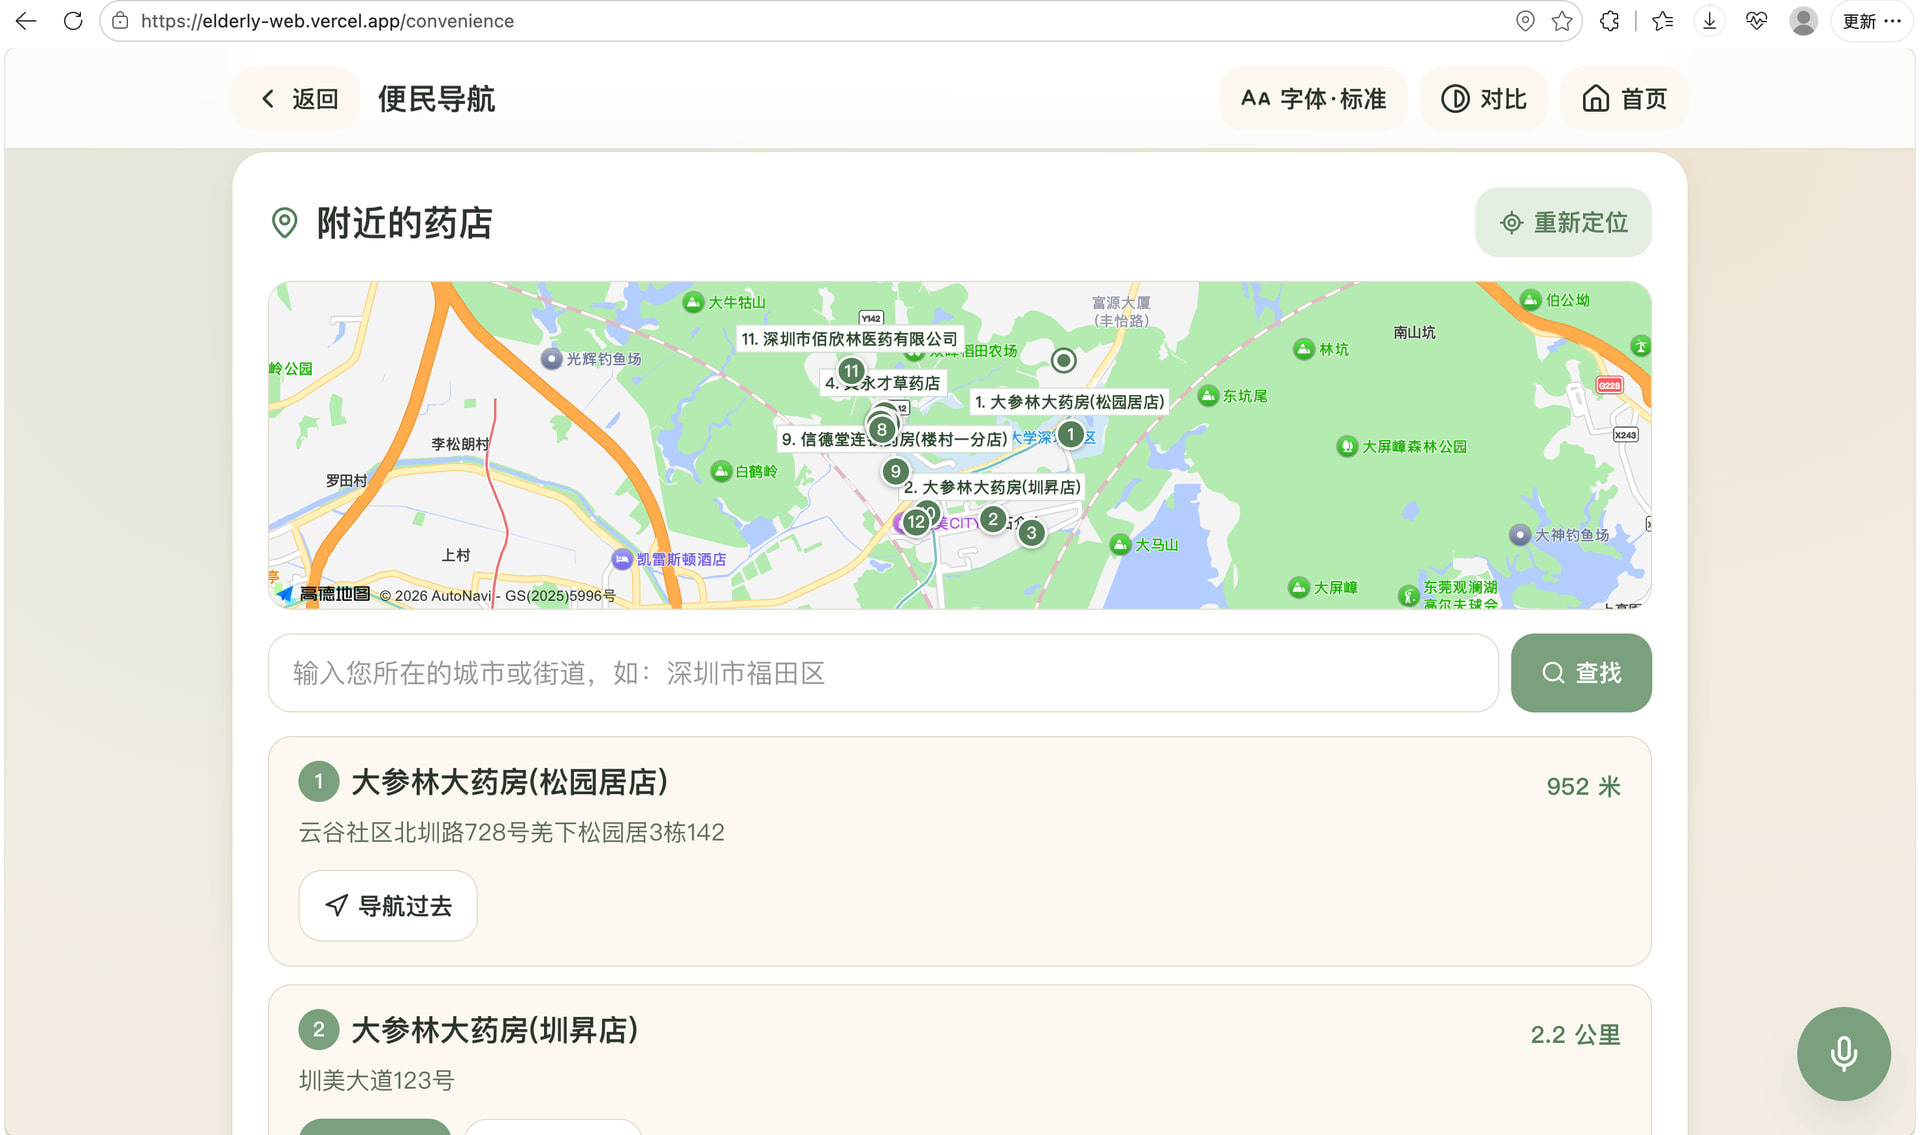Image resolution: width=1920 pixels, height=1135 pixels.
Task: Click the 大马山 mountain icon on the map
Action: pos(1120,544)
